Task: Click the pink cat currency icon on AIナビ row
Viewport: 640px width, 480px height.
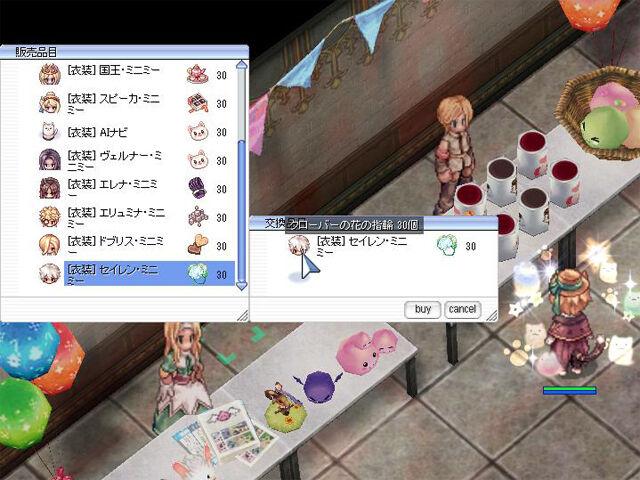Action: pyautogui.click(x=198, y=132)
